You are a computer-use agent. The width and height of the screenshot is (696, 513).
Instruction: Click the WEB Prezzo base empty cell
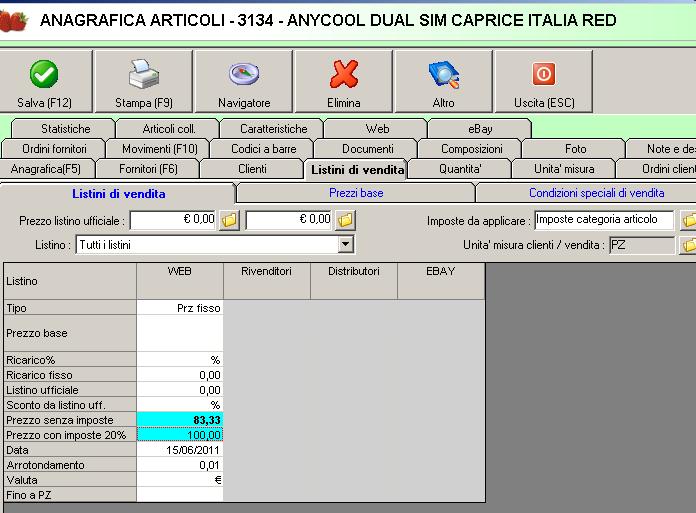pos(180,333)
